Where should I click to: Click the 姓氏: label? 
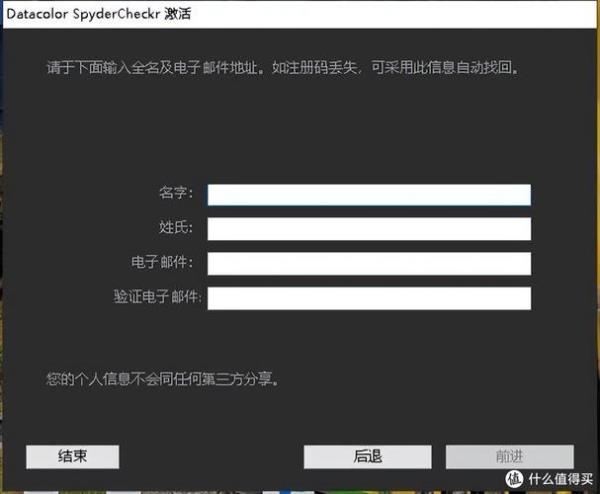tap(176, 227)
